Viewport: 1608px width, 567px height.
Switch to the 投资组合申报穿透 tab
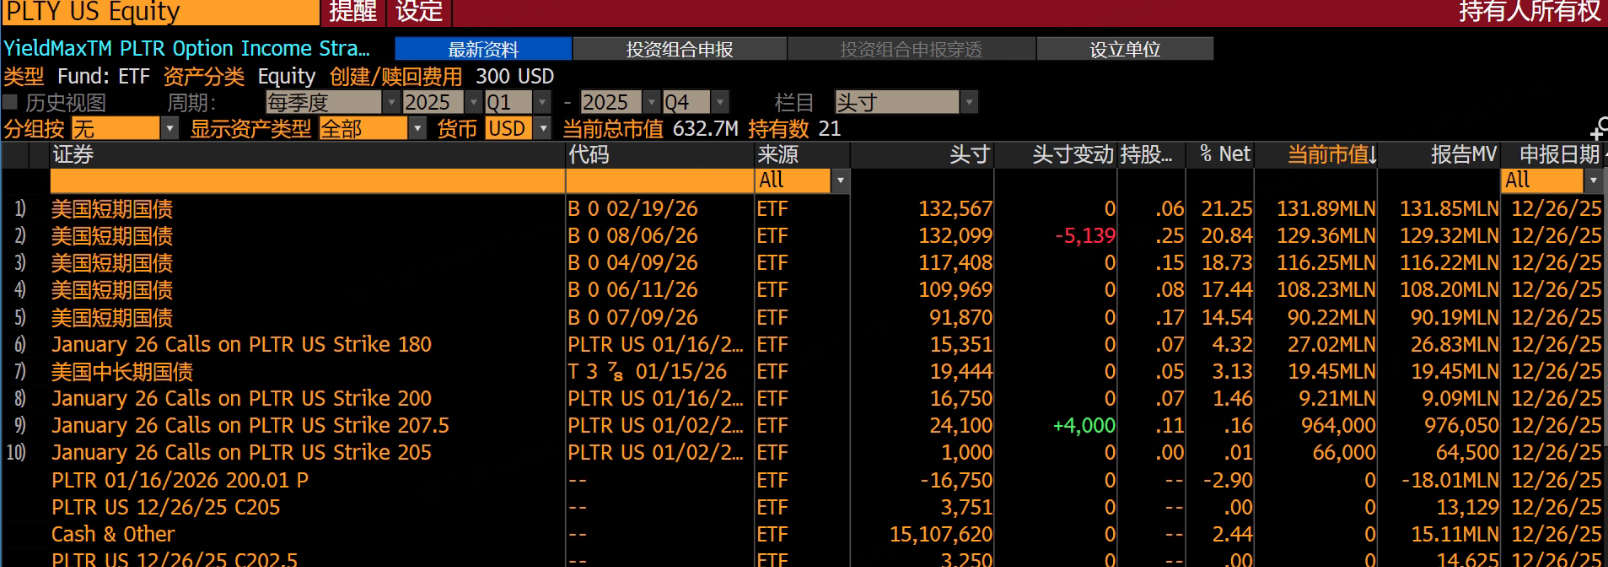[911, 49]
